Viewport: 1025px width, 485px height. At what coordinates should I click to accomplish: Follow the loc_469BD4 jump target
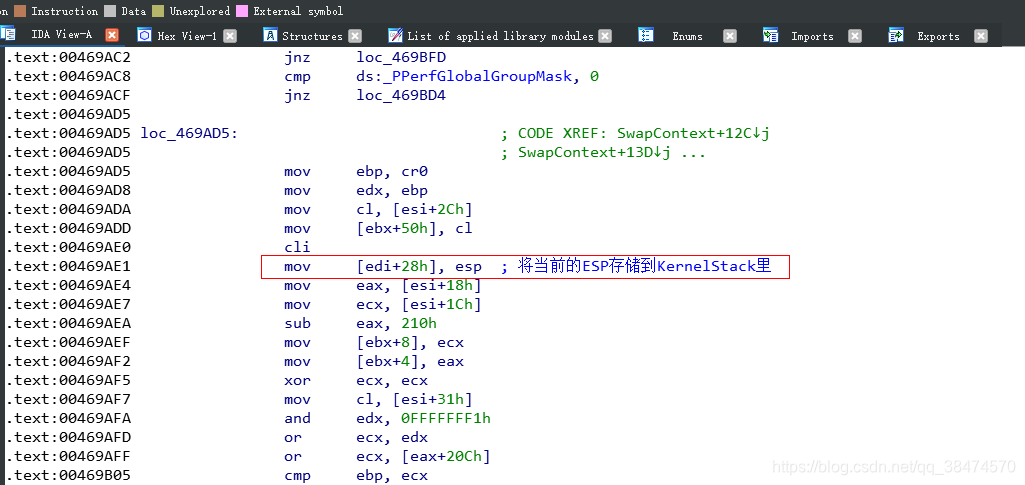coord(401,95)
